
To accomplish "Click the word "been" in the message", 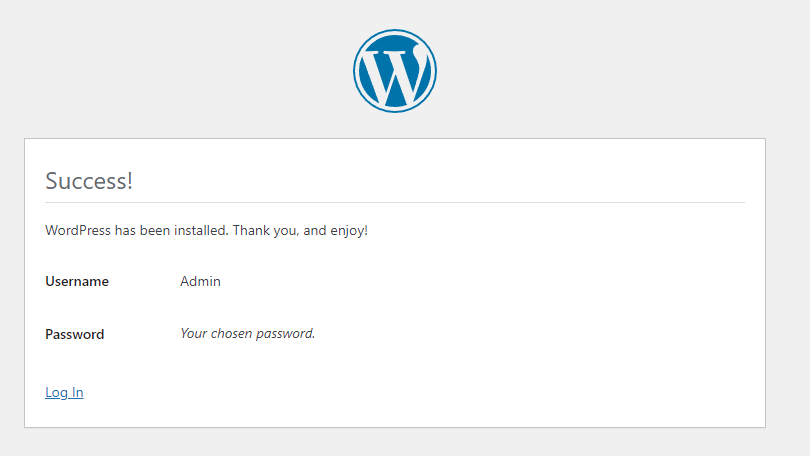I will (155, 231).
